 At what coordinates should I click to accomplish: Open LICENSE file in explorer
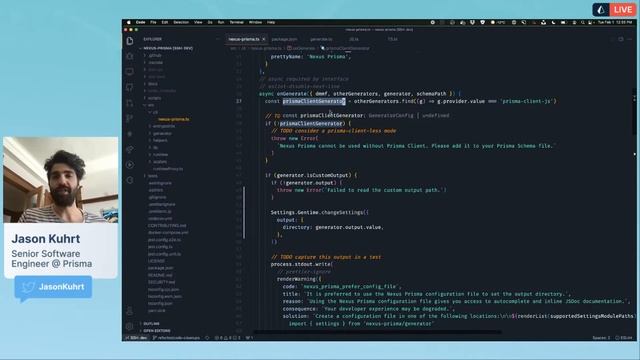click(156, 261)
